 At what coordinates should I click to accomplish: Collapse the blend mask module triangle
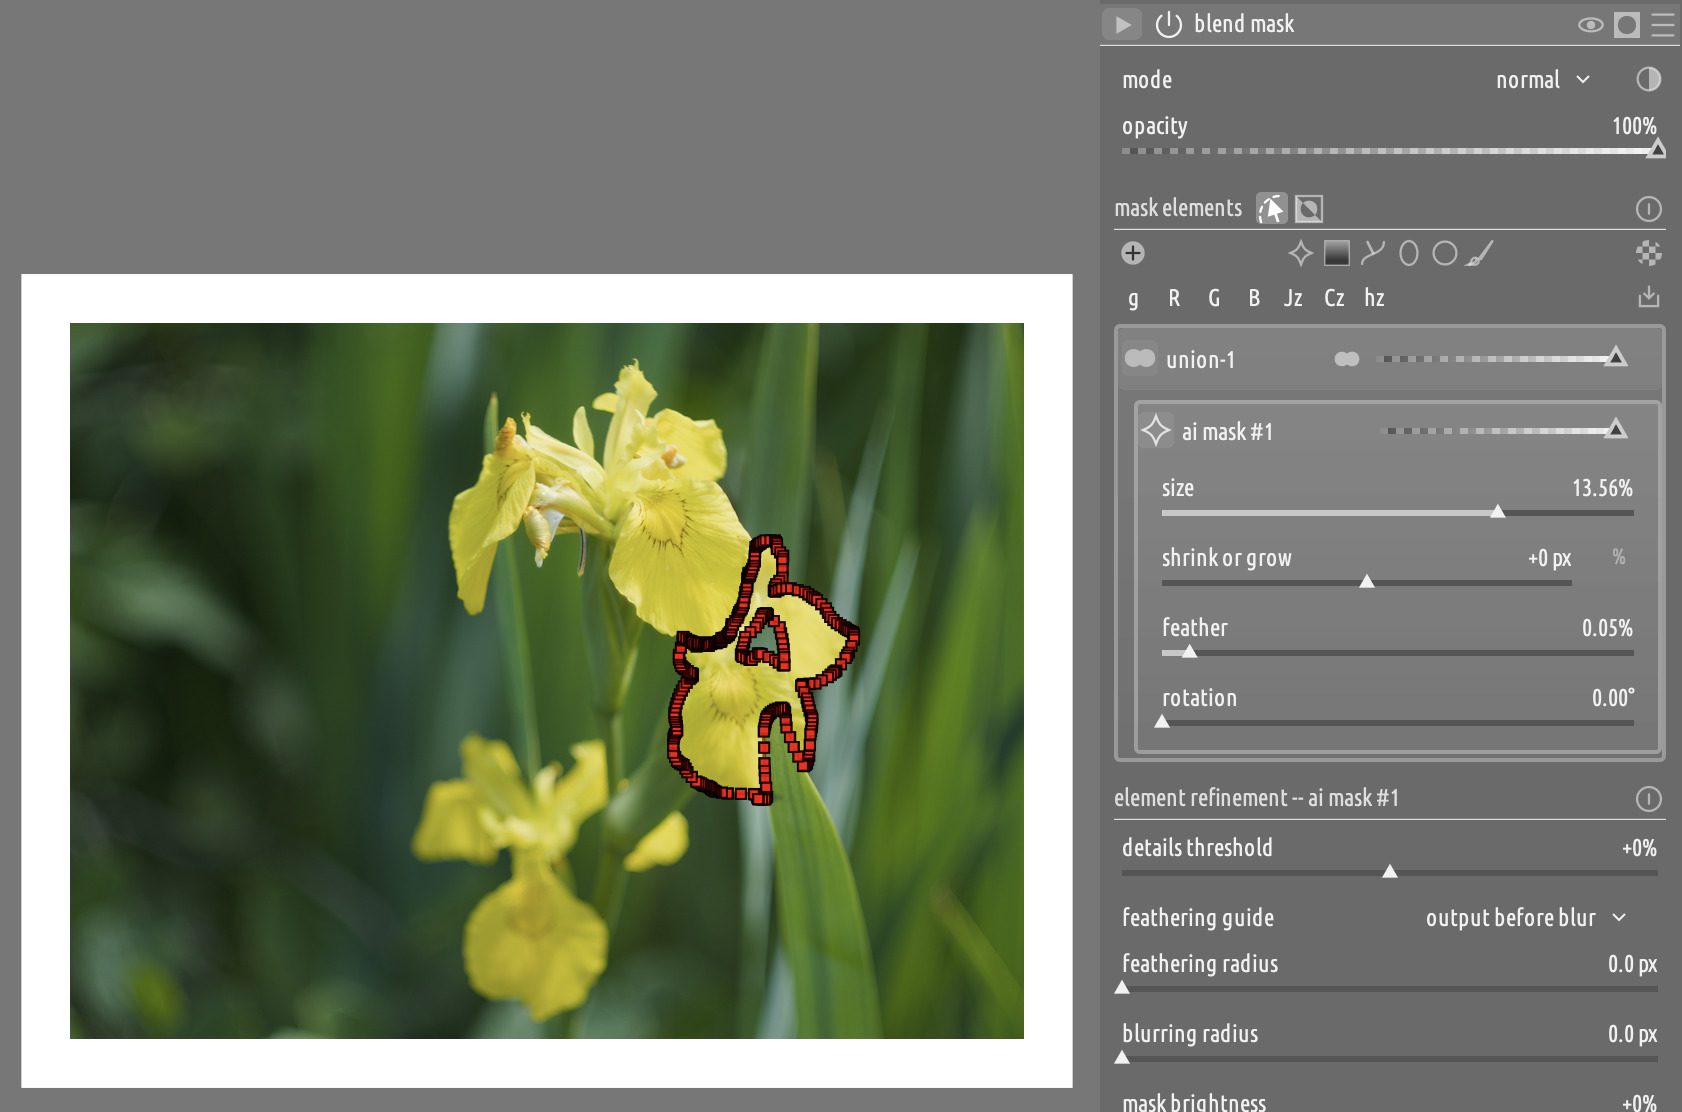1122,24
